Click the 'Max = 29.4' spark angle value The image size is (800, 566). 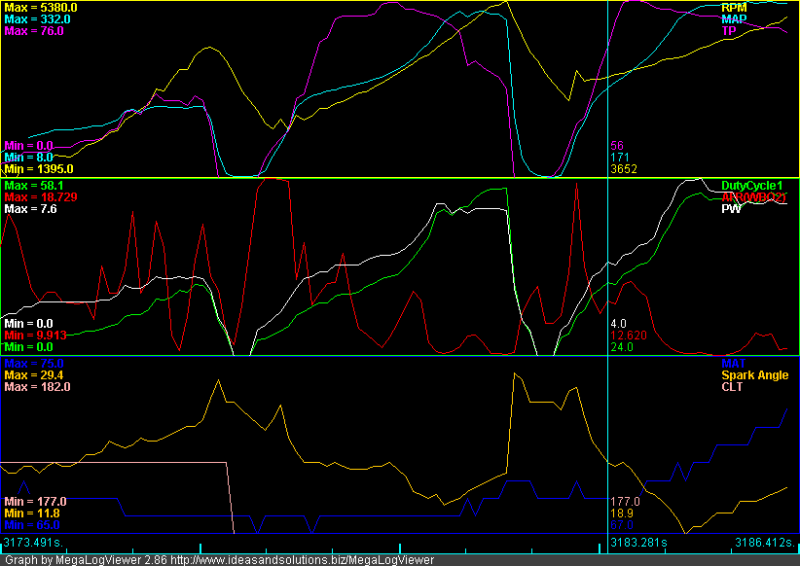[x=34, y=376]
